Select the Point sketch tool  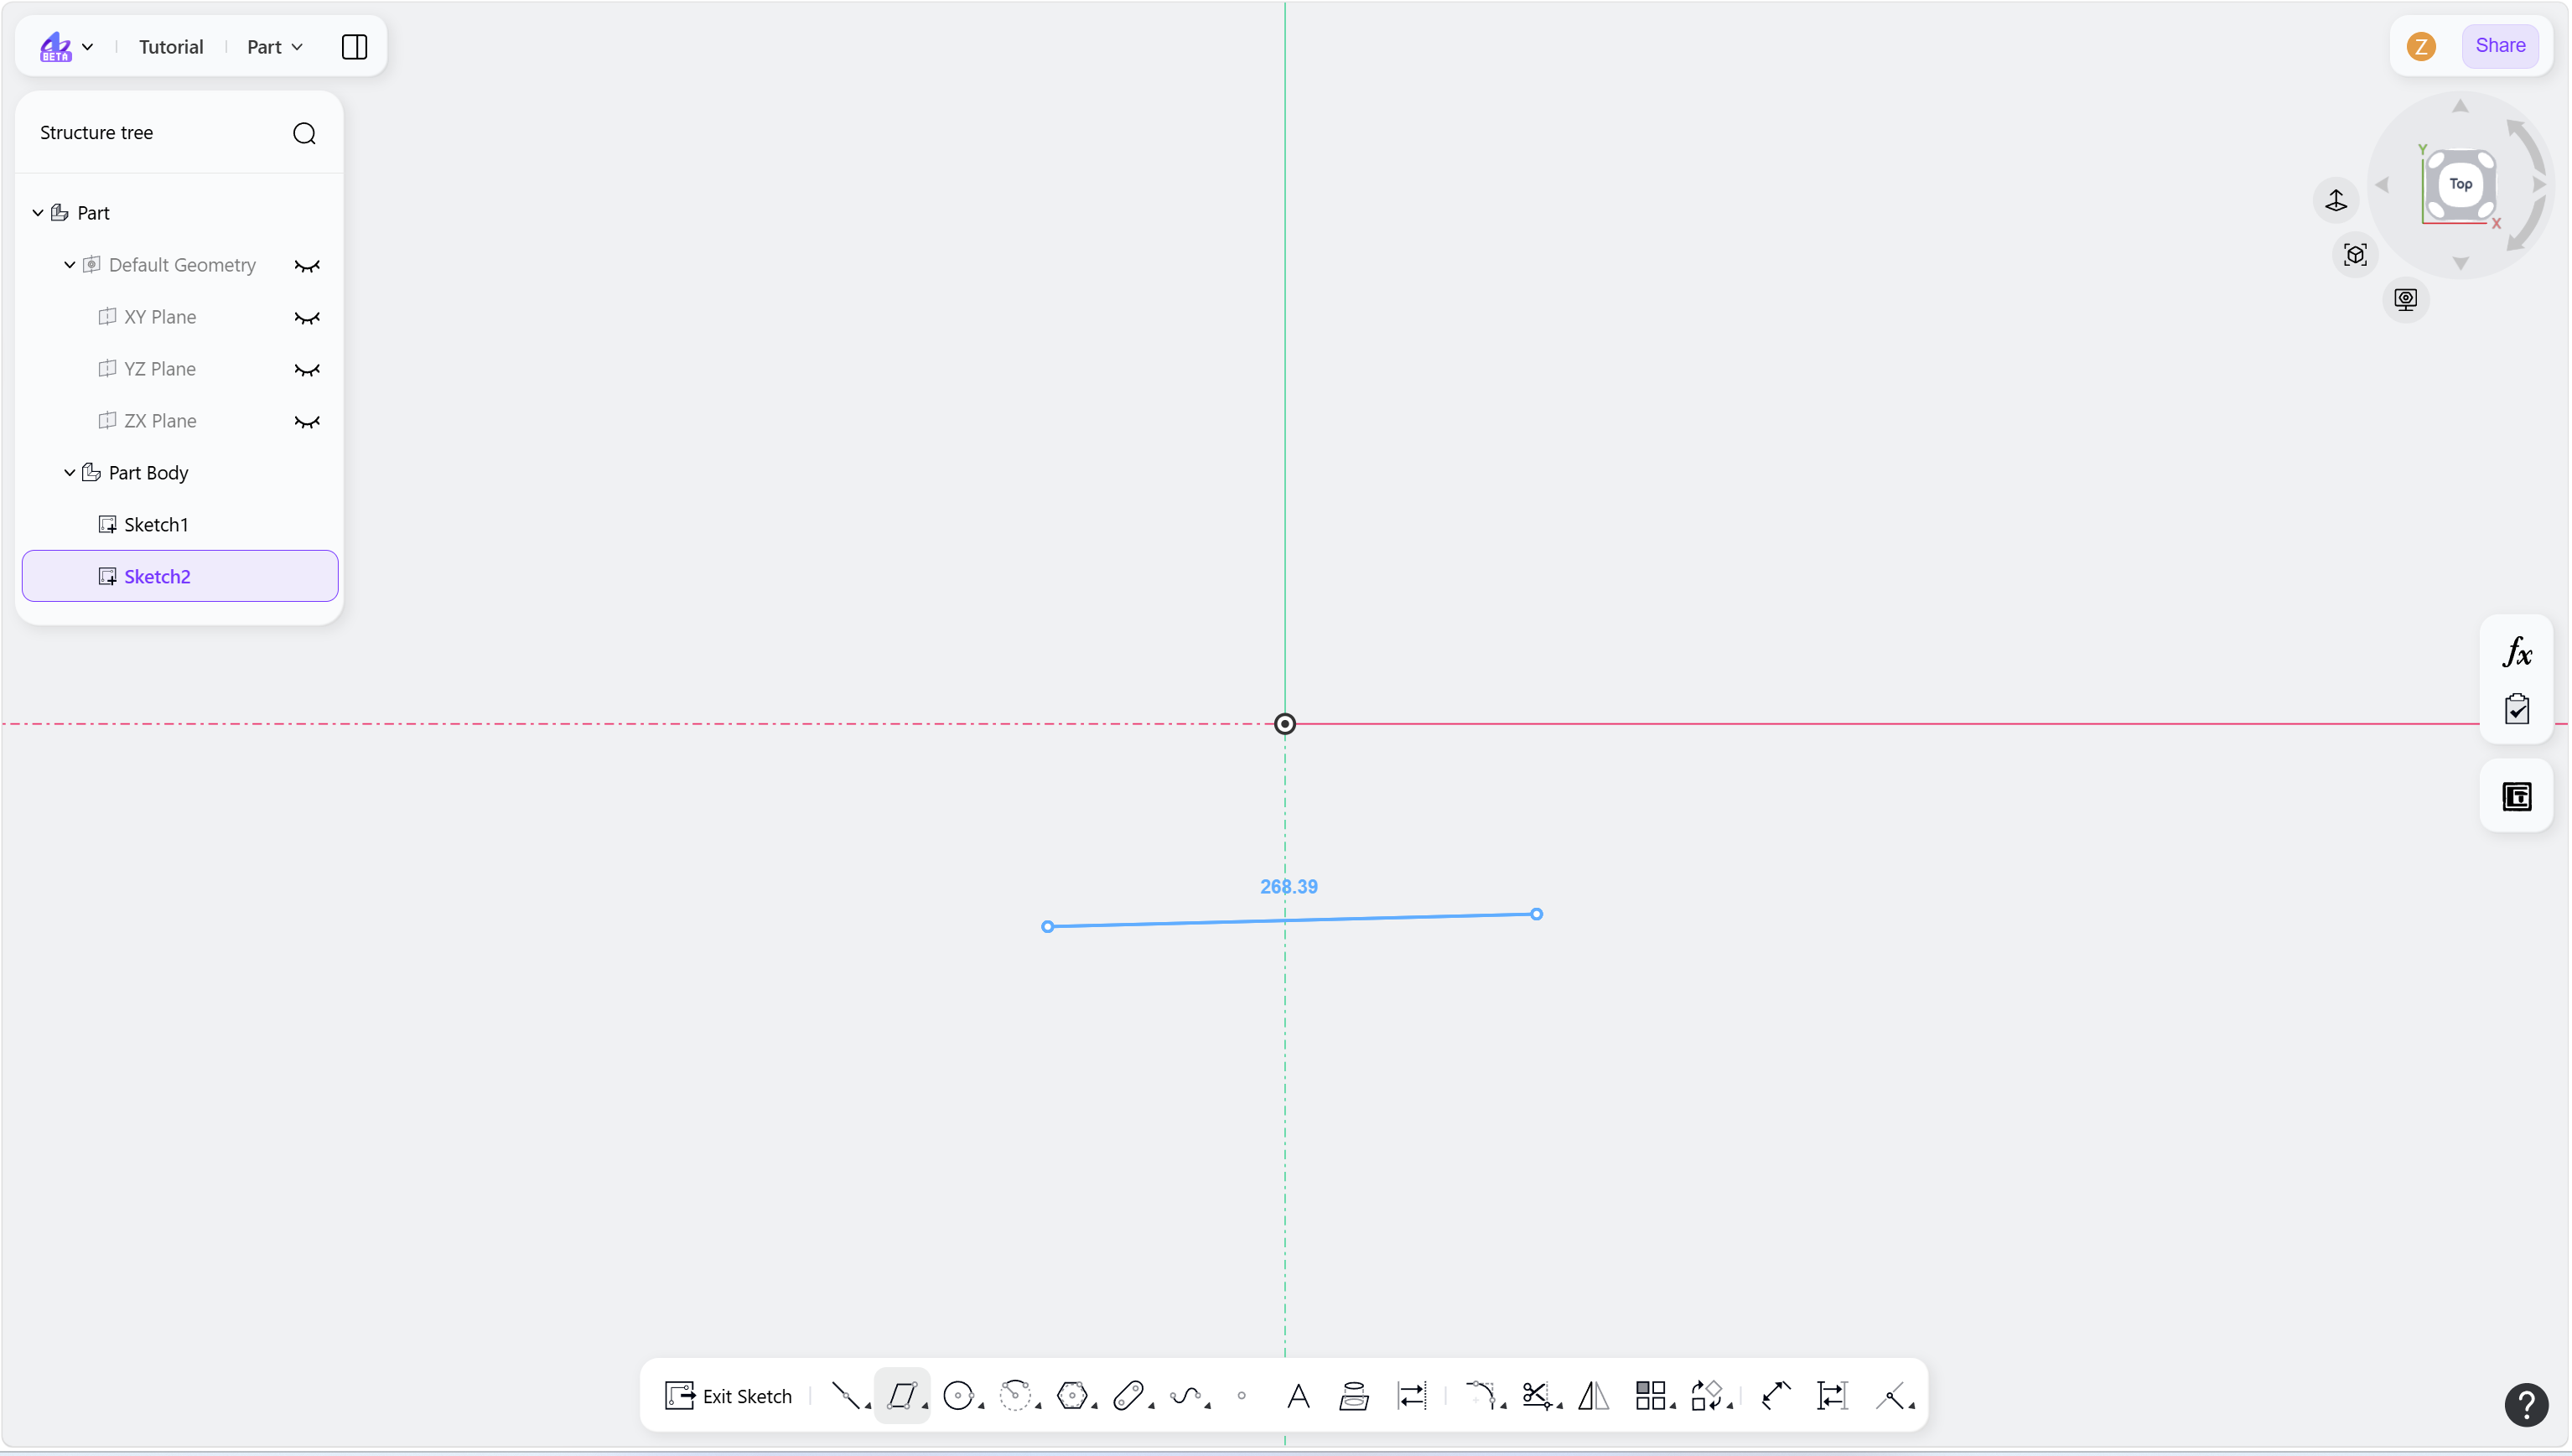pyautogui.click(x=1241, y=1395)
